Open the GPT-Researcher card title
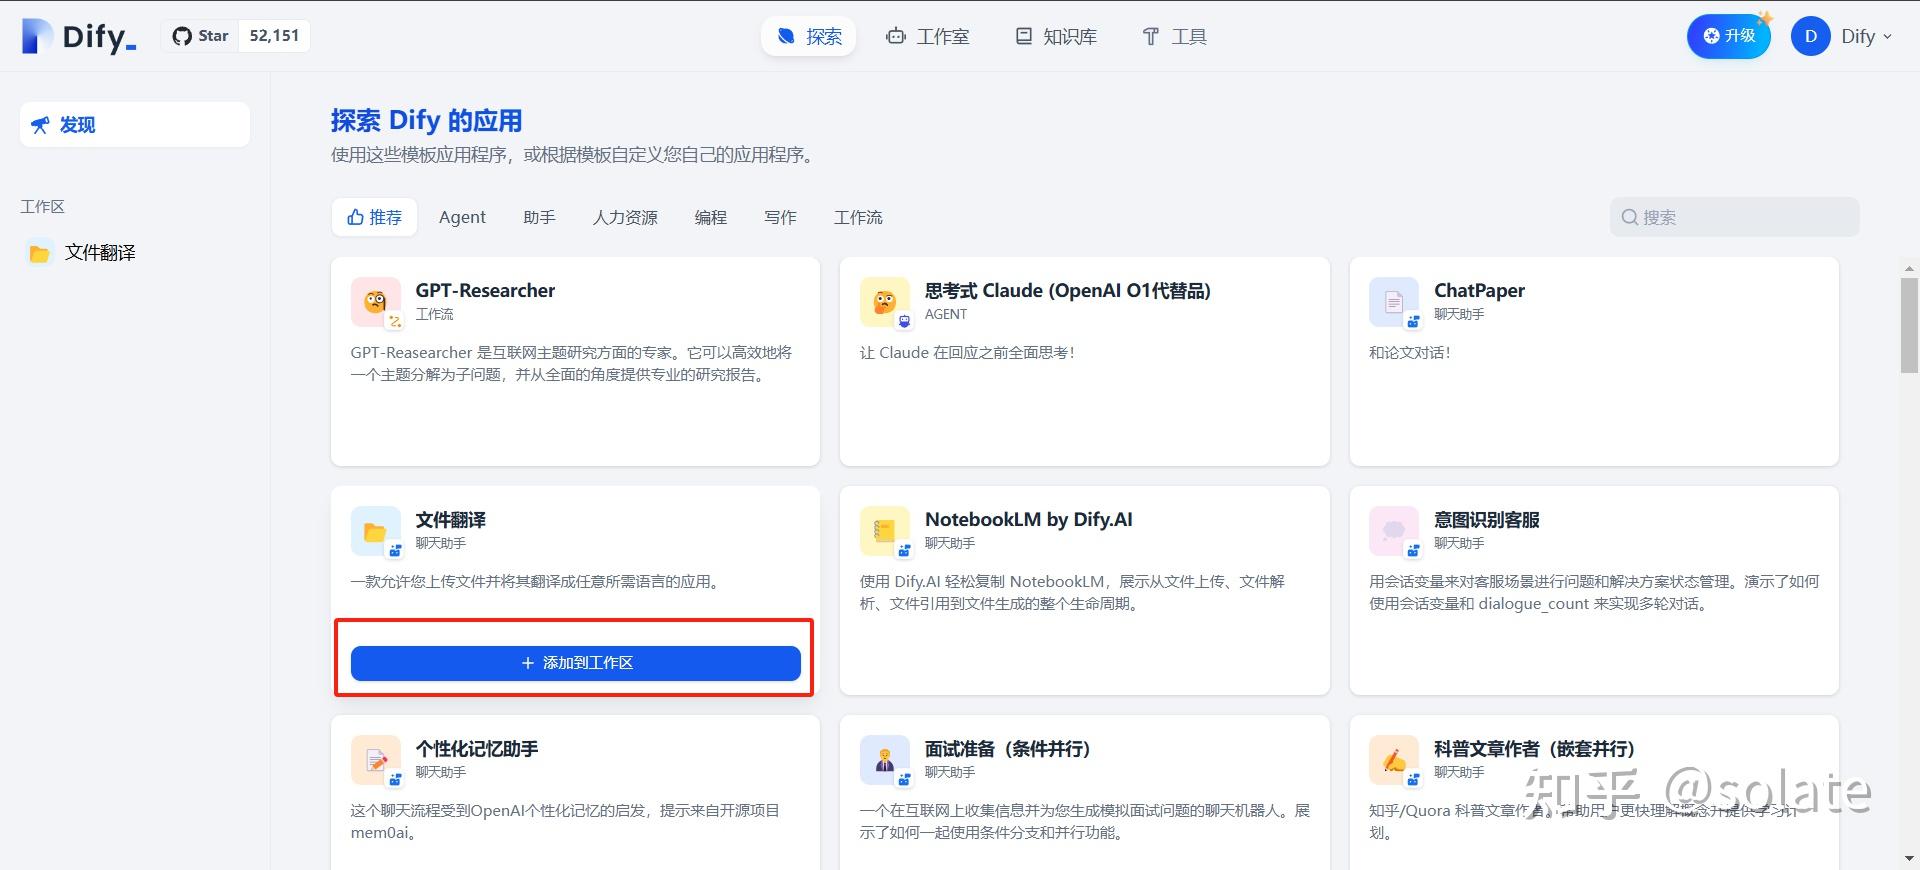 pyautogui.click(x=485, y=291)
